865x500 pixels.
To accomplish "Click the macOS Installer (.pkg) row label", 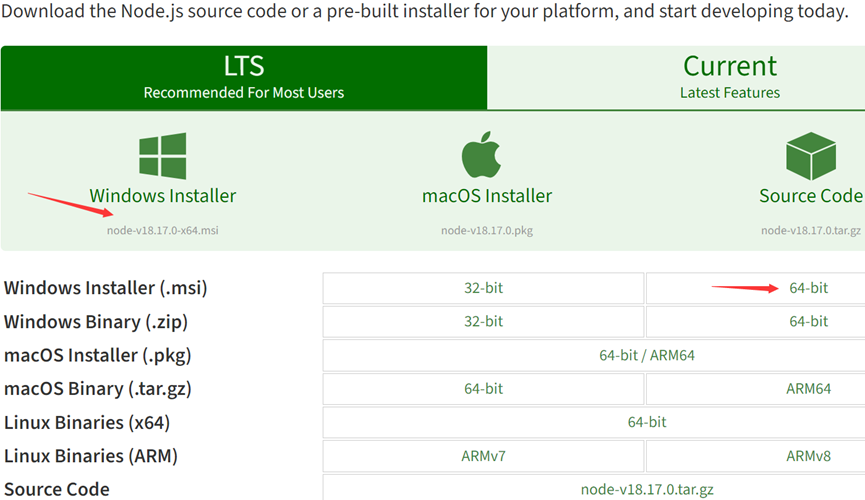I will (x=98, y=355).
